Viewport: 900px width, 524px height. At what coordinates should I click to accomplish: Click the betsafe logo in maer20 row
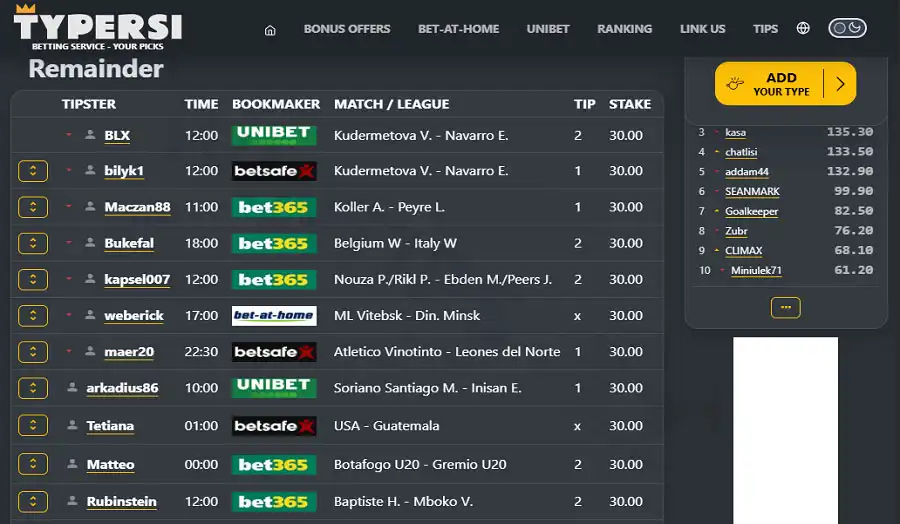click(x=274, y=352)
